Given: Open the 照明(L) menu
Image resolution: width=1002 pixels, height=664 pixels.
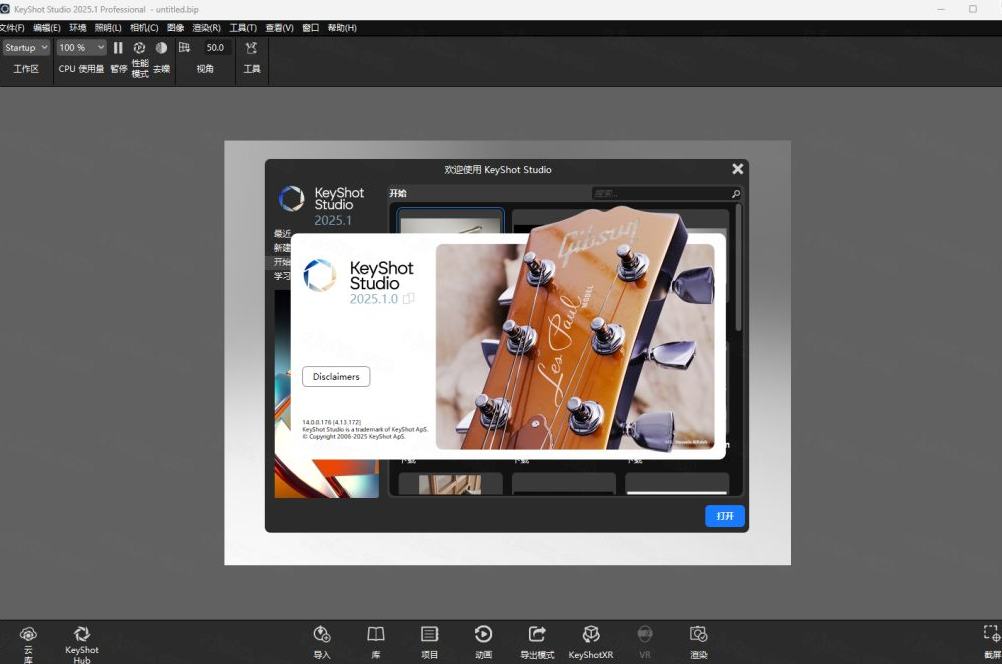Looking at the screenshot, I should (x=108, y=28).
